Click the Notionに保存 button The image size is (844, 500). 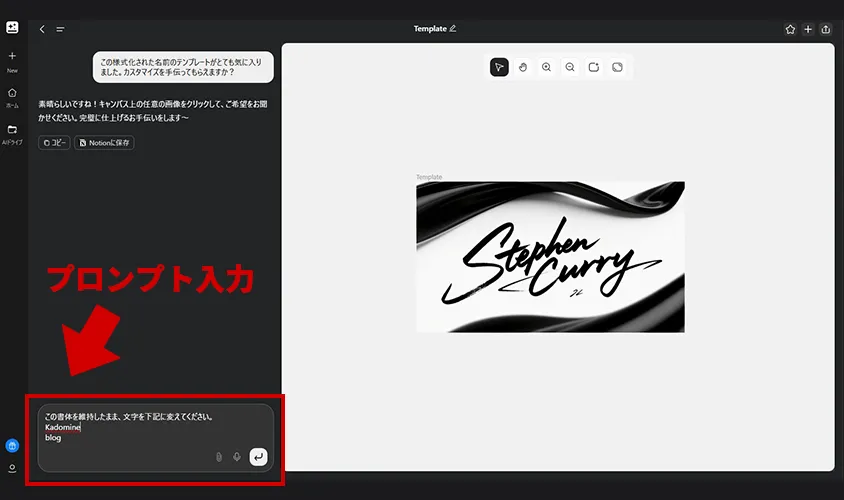click(104, 143)
